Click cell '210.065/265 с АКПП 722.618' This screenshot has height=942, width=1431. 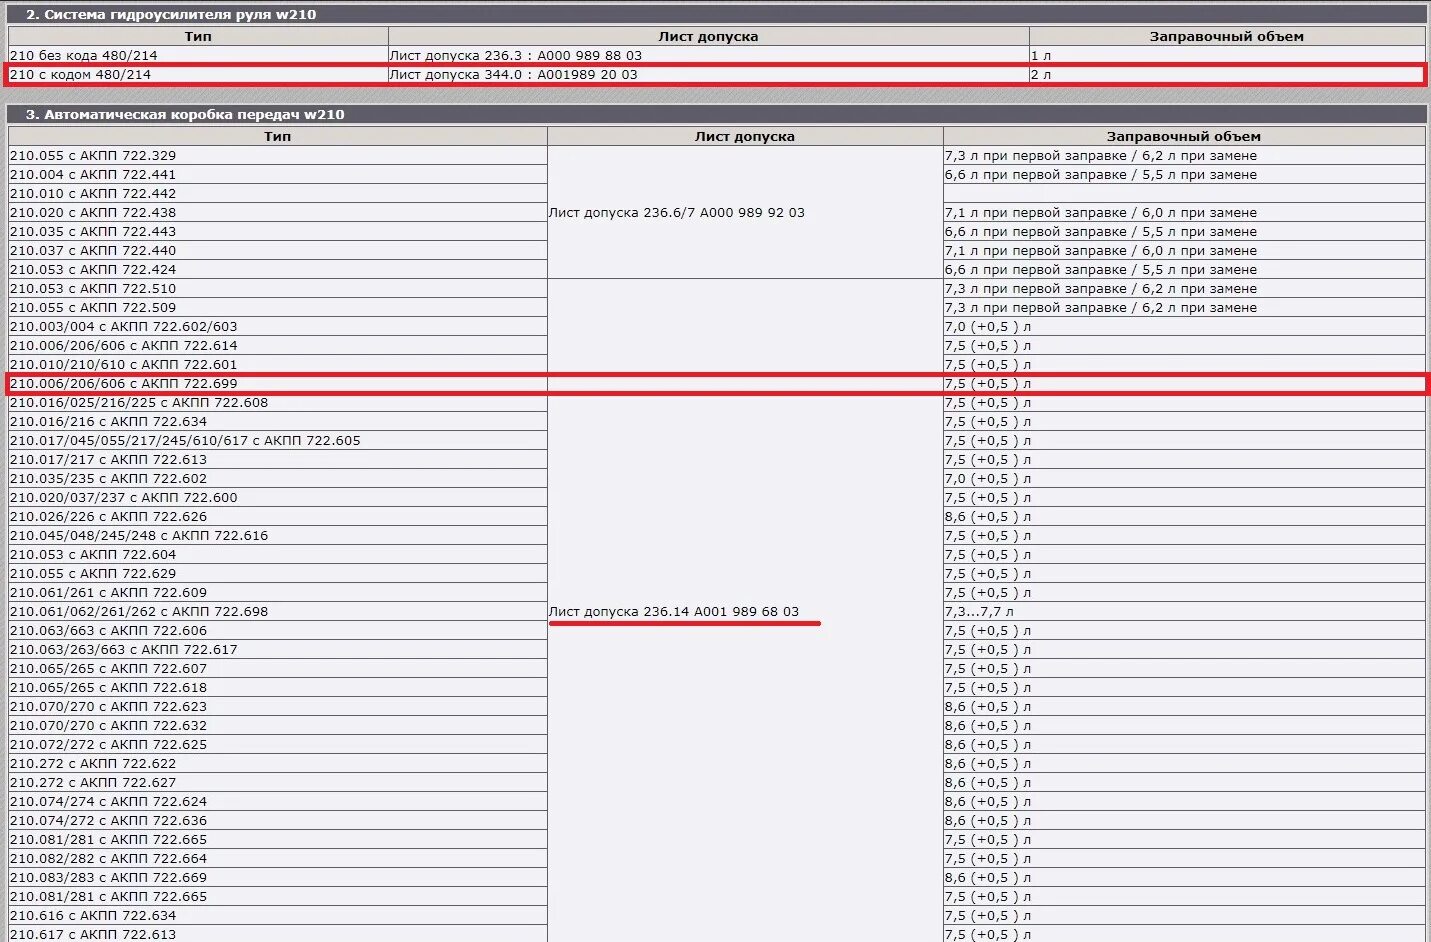[x=278, y=687]
